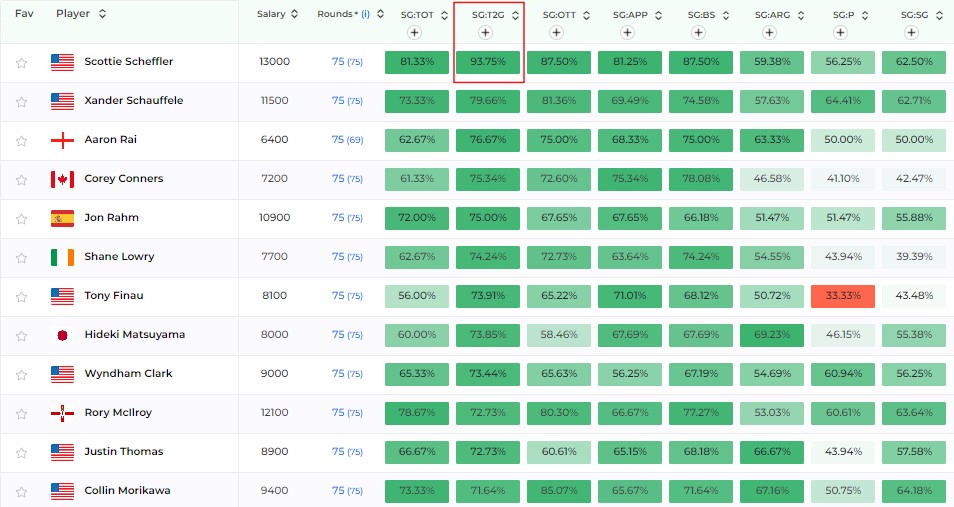Image resolution: width=954 pixels, height=507 pixels.
Task: Select the SG:T2G column header
Action: pos(480,15)
